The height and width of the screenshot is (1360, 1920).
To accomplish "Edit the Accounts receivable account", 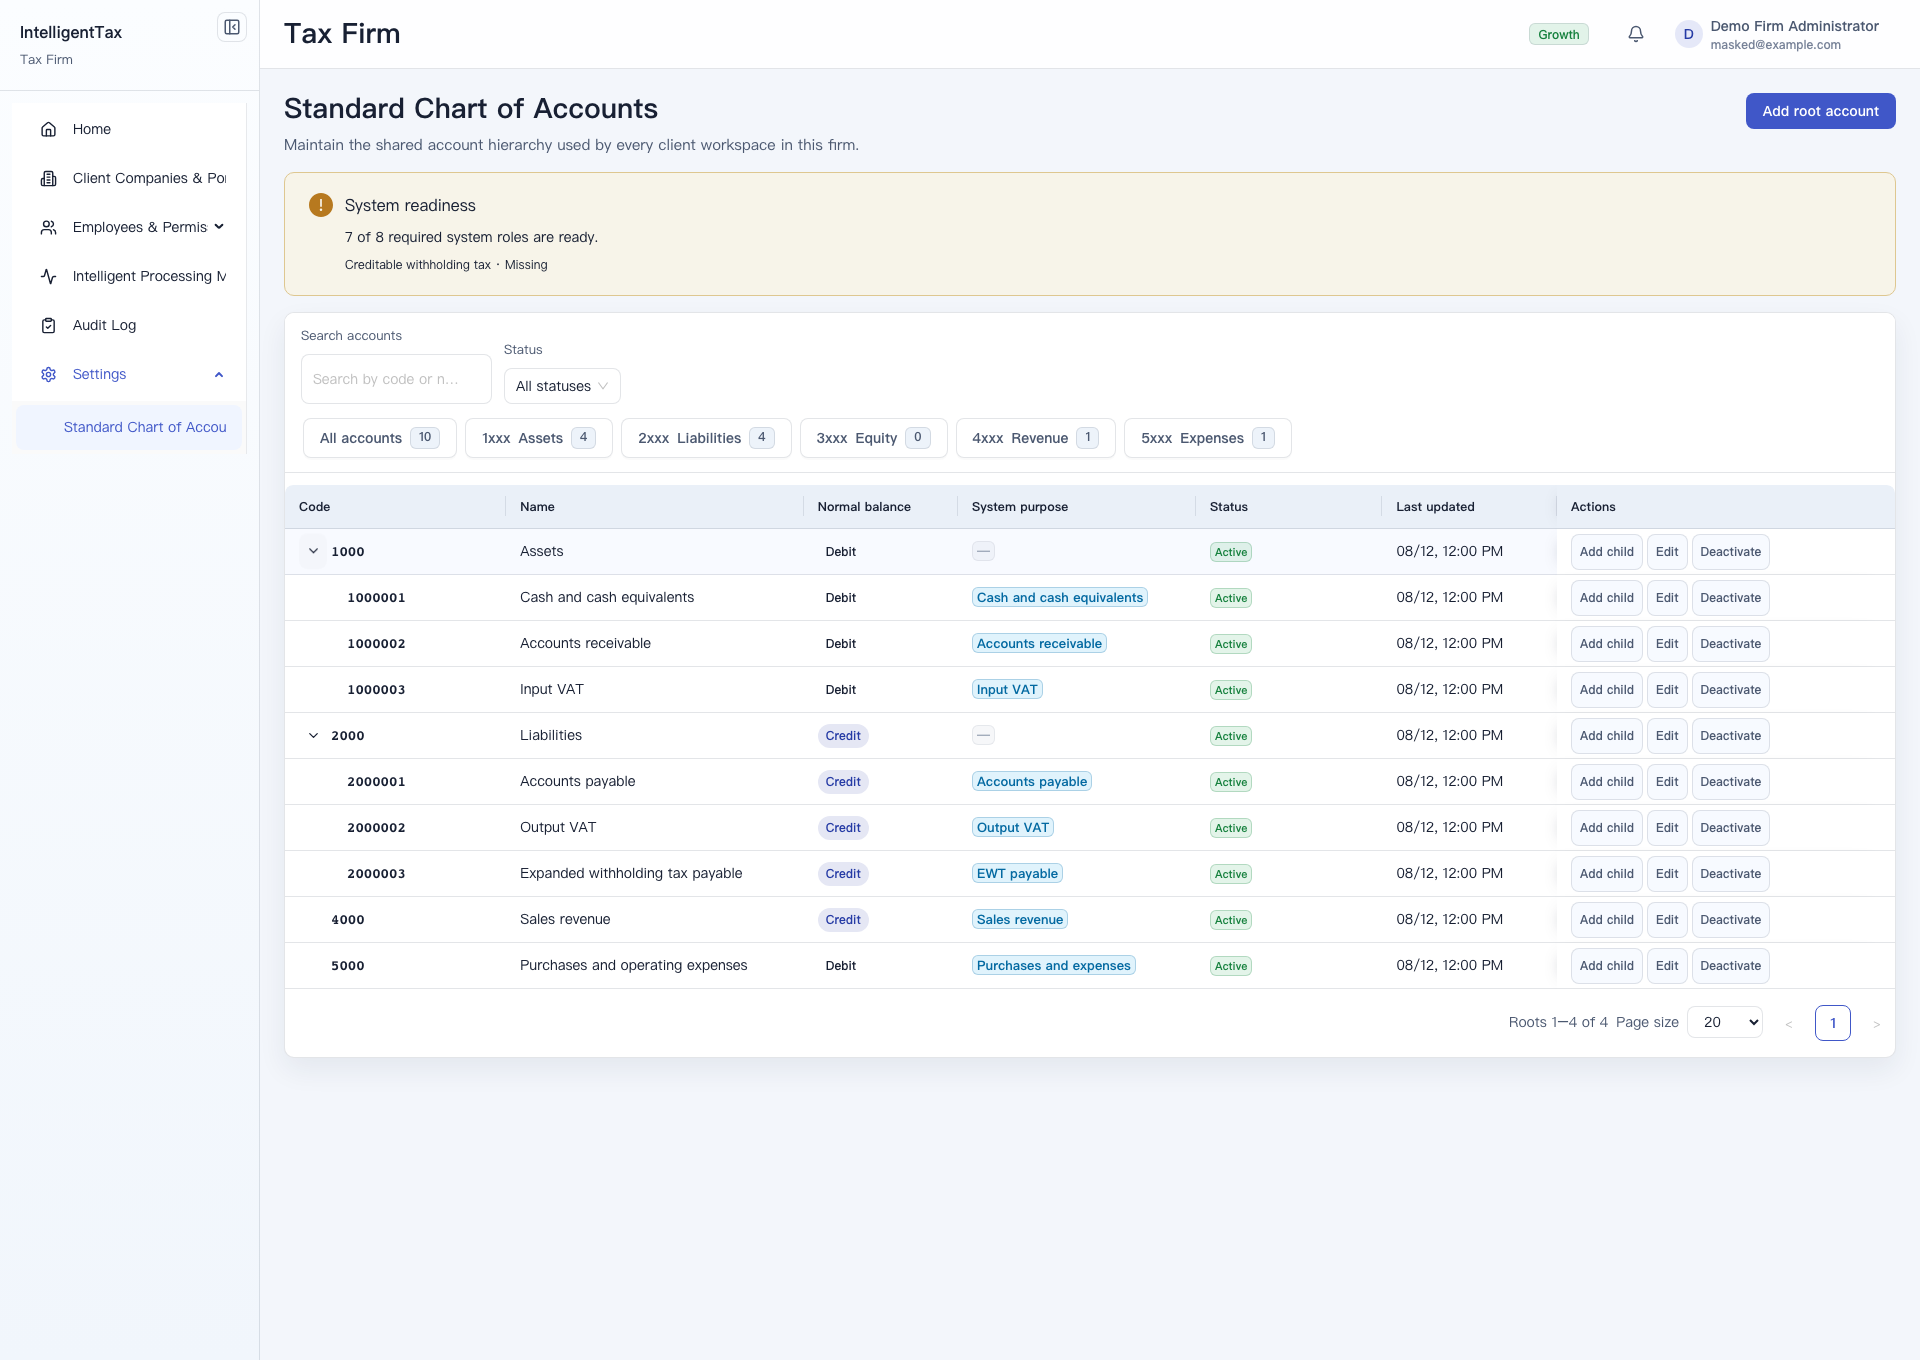I will pyautogui.click(x=1667, y=644).
